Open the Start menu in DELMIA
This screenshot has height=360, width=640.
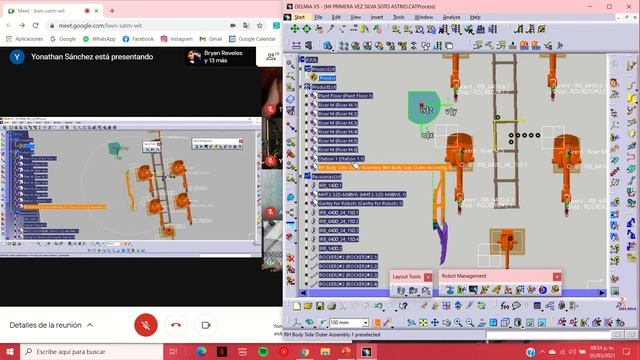pos(300,17)
